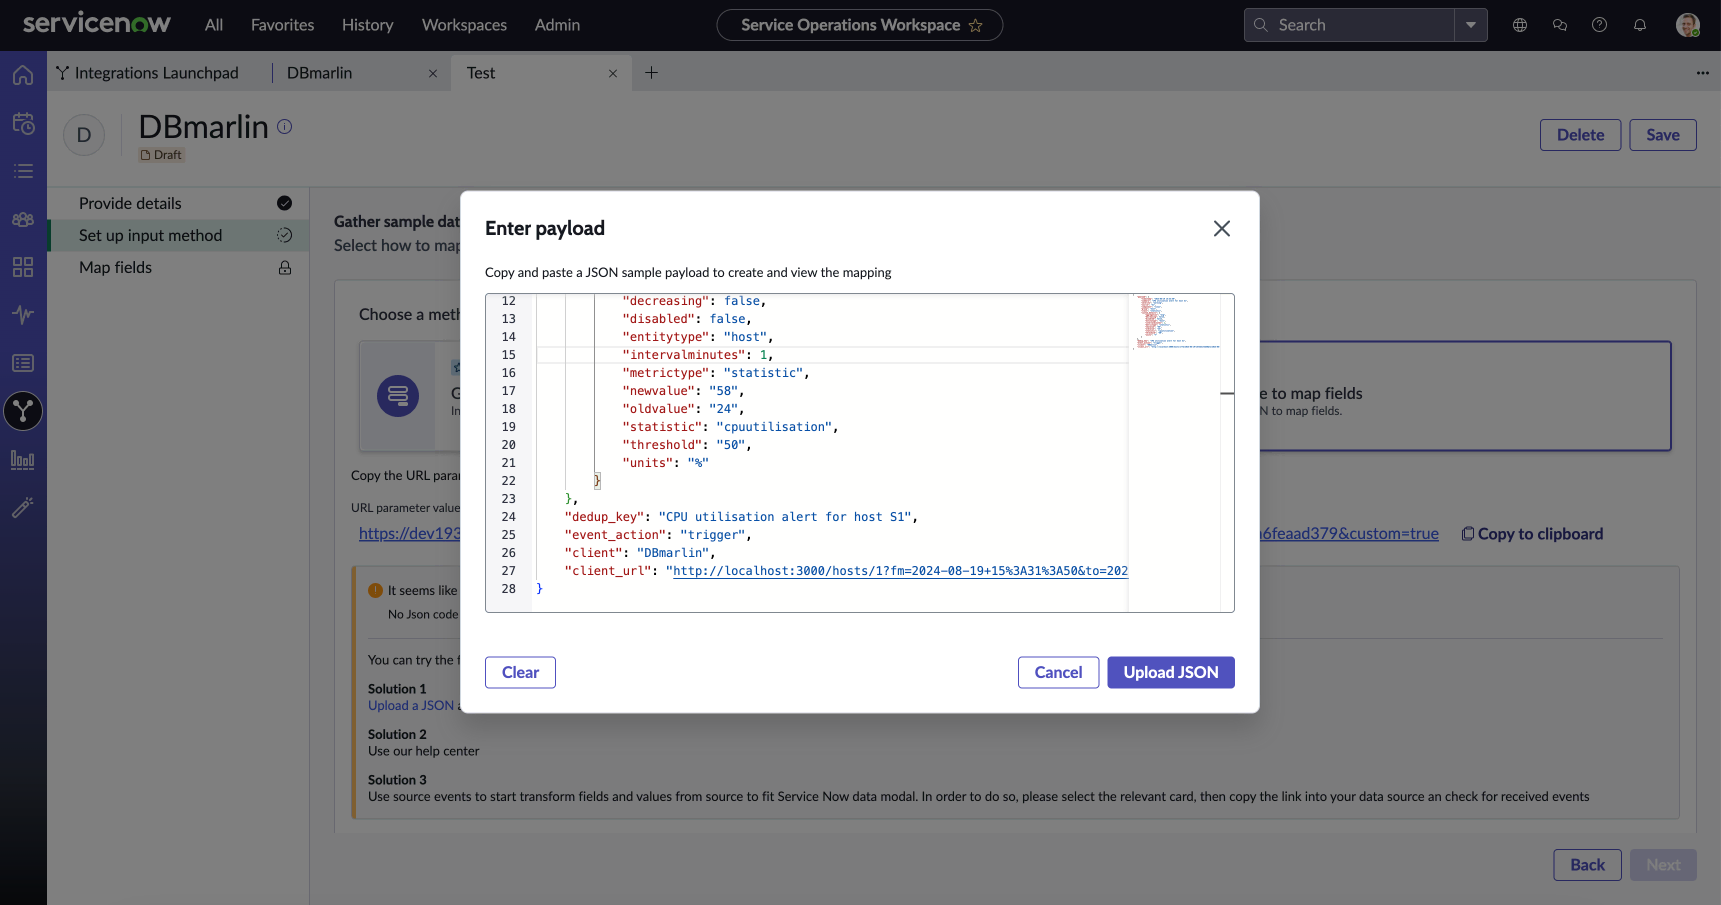Viewport: 1721px width, 905px height.
Task: Select the Set up input method step
Action: pyautogui.click(x=178, y=235)
